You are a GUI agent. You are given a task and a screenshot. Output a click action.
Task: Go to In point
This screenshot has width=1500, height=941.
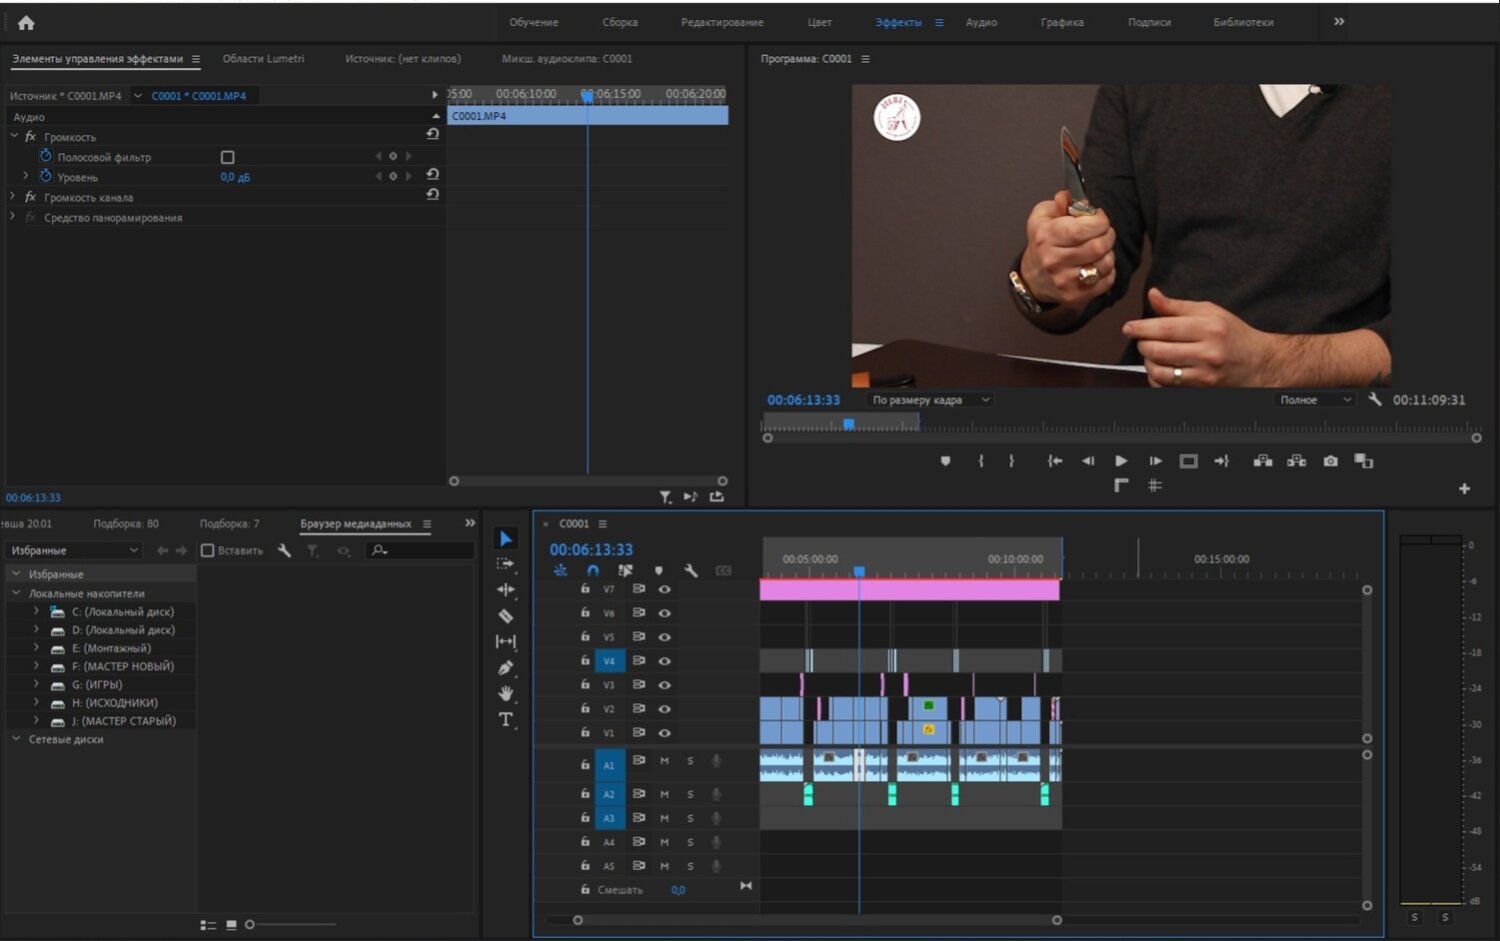pyautogui.click(x=1054, y=461)
